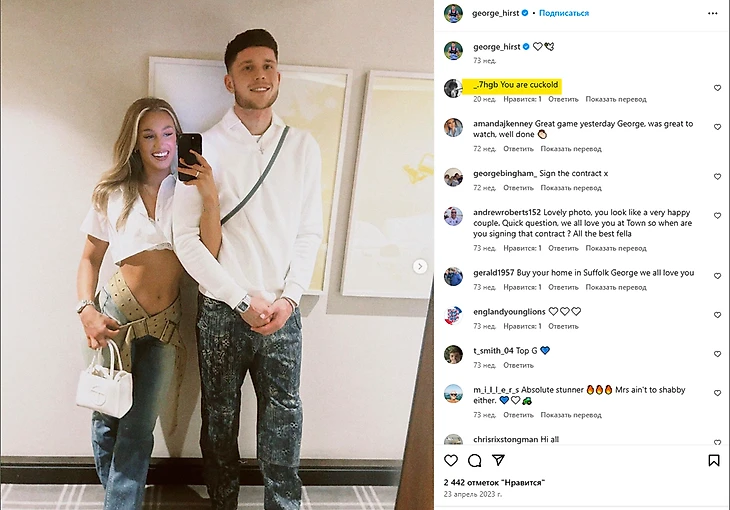Open _.7hgb commenter avatar
The image size is (730, 510).
pos(453,88)
